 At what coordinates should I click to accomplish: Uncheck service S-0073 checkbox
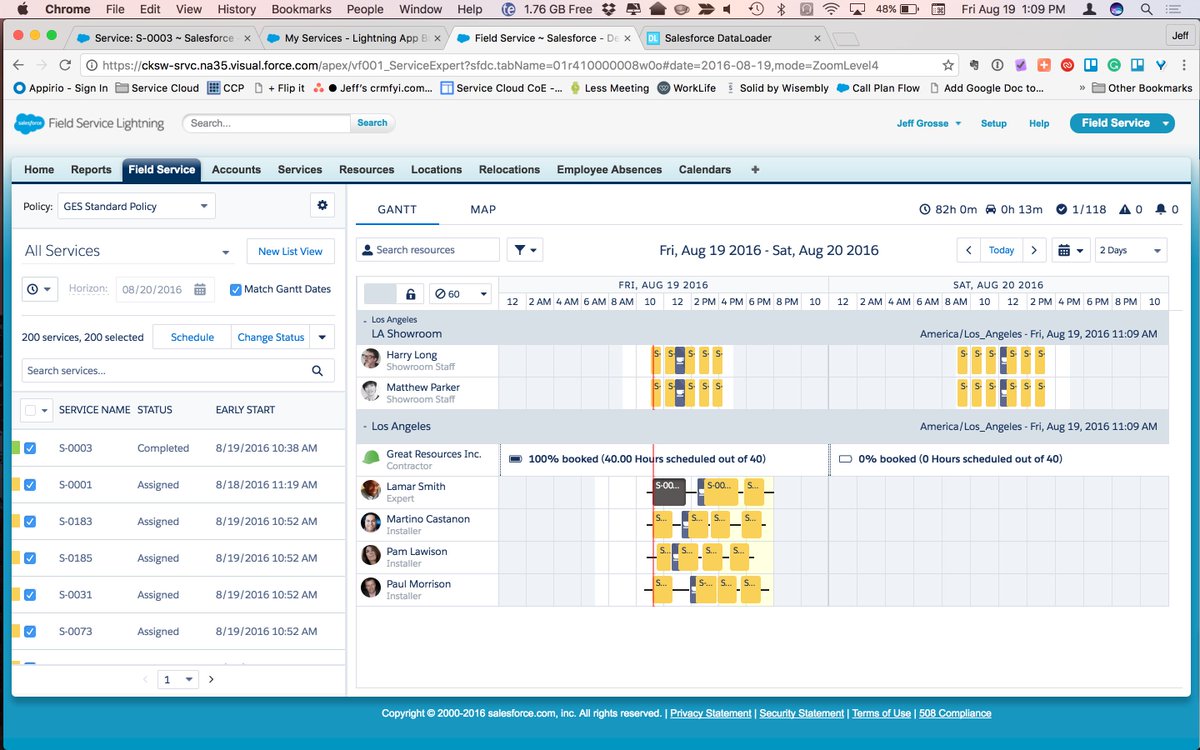click(30, 631)
